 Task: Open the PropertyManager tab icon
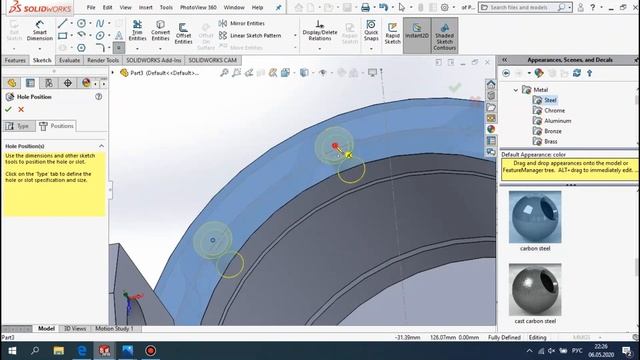[x=30, y=83]
